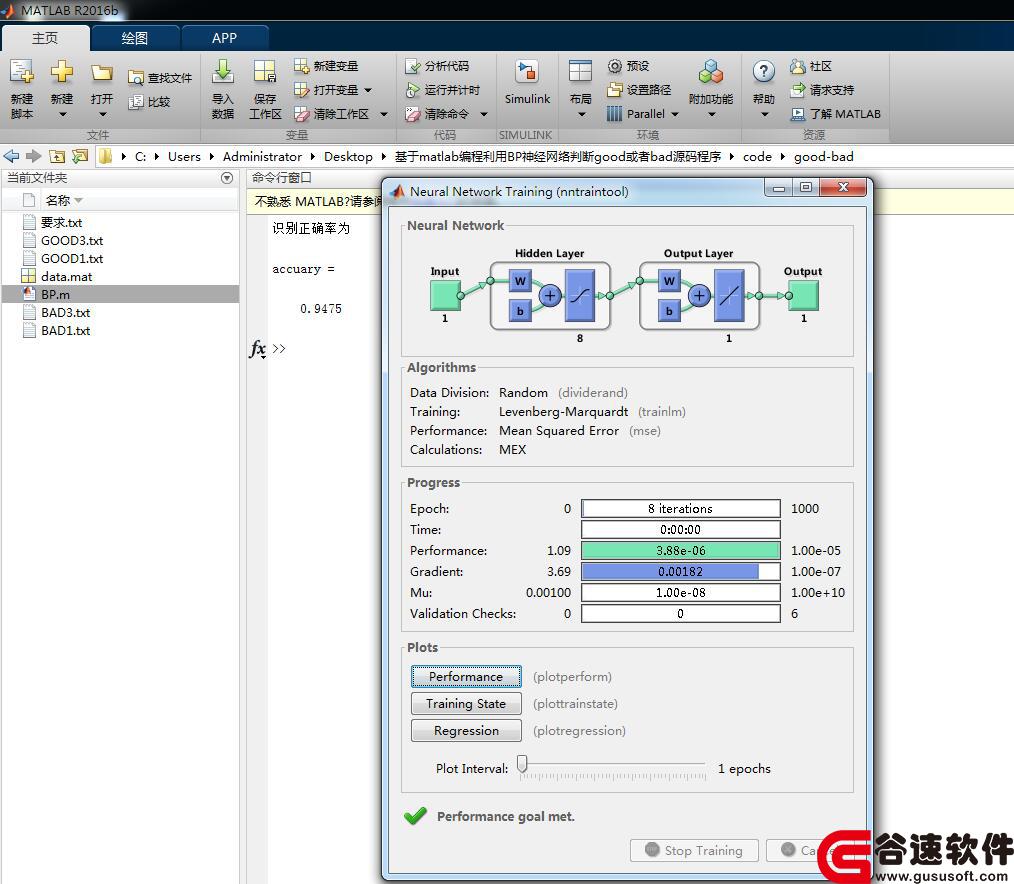Image resolution: width=1014 pixels, height=884 pixels.
Task: Click the Open (打开) folder icon
Action: click(x=102, y=72)
